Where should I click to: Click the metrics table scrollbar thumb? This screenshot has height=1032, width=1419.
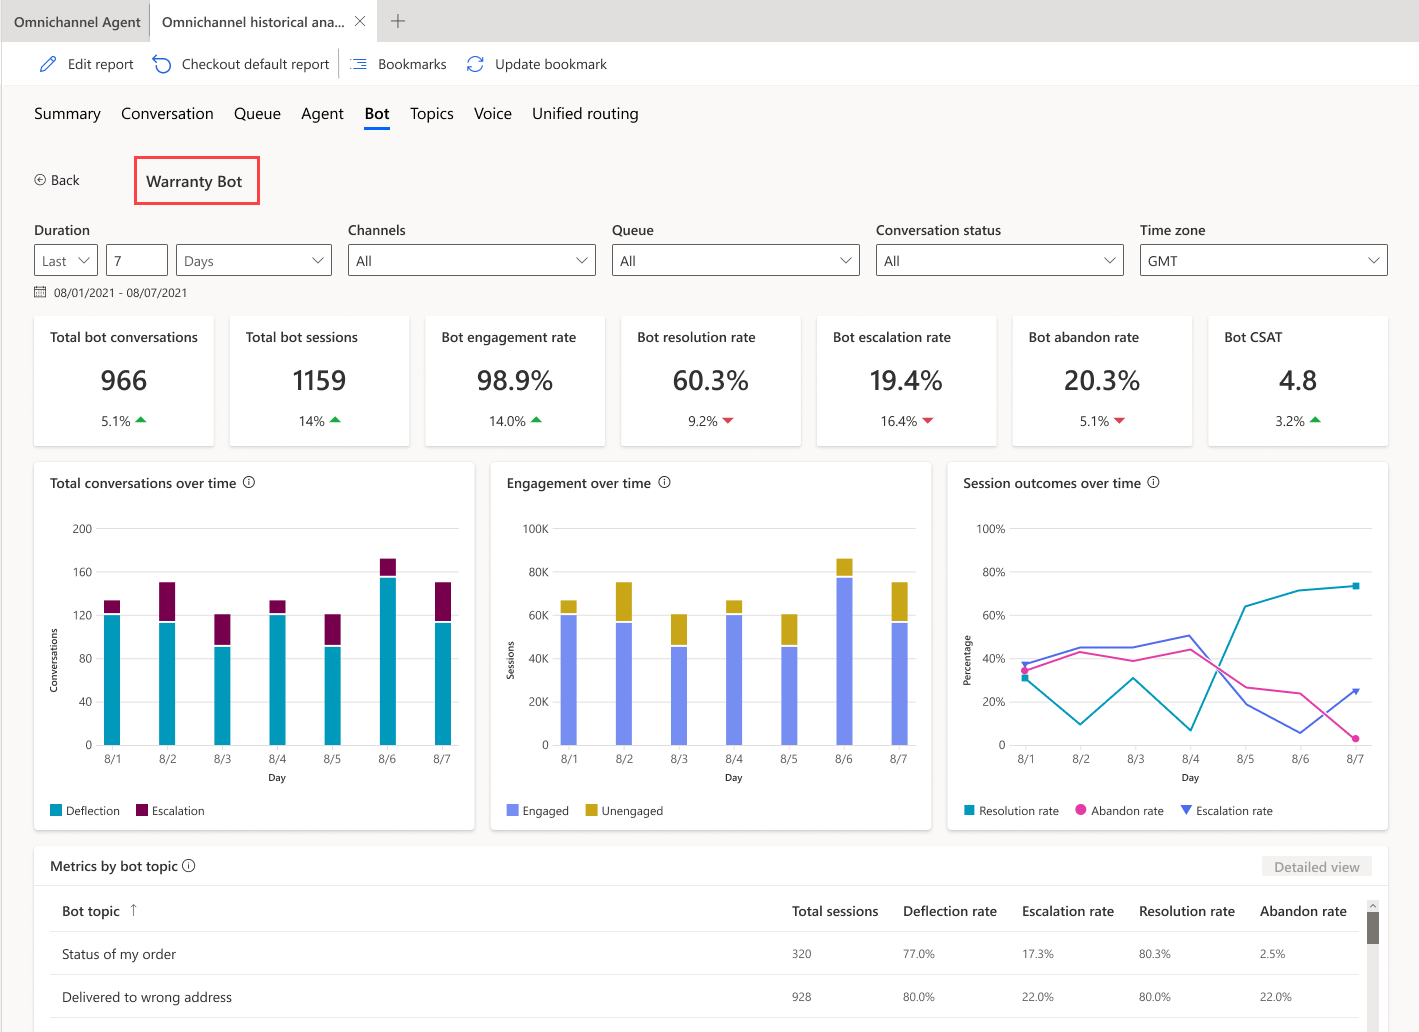tap(1373, 927)
